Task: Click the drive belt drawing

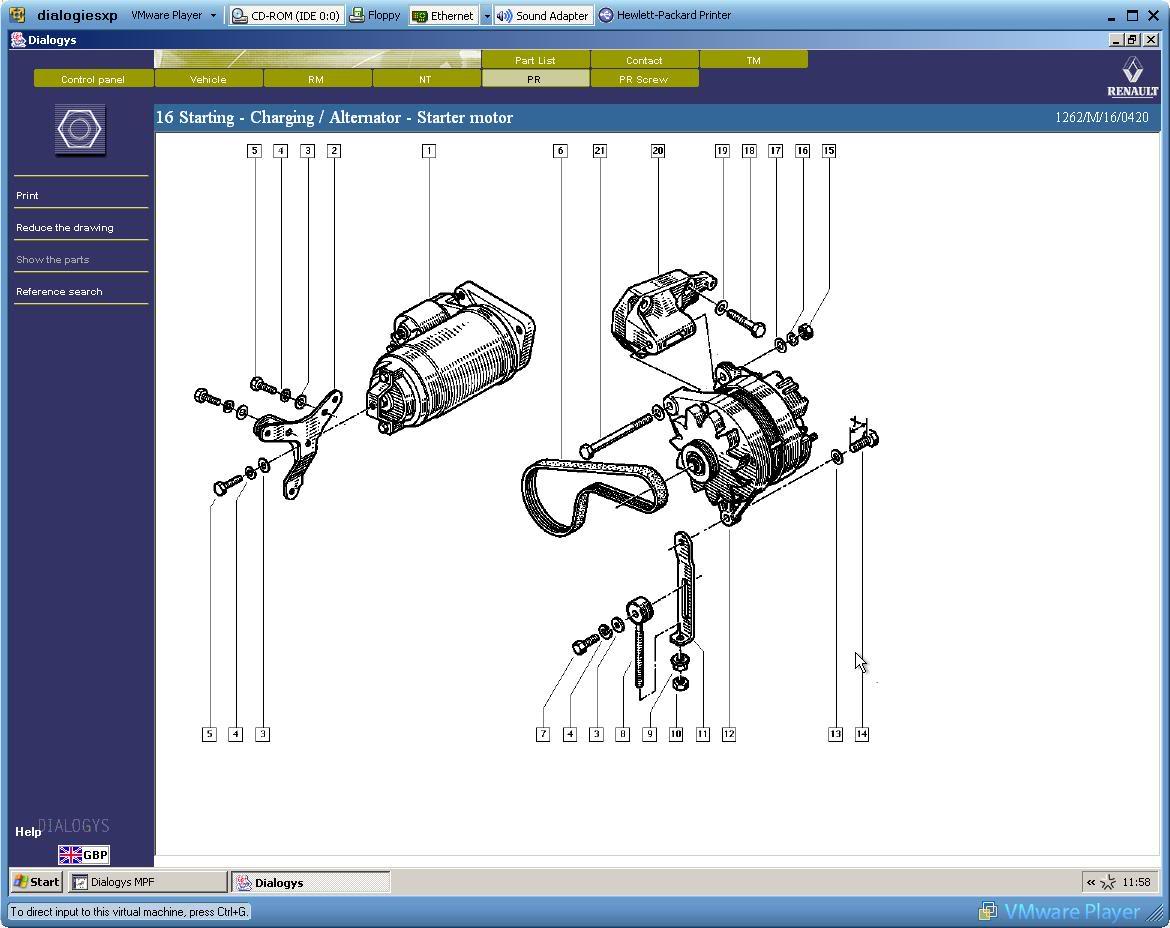Action: 594,497
